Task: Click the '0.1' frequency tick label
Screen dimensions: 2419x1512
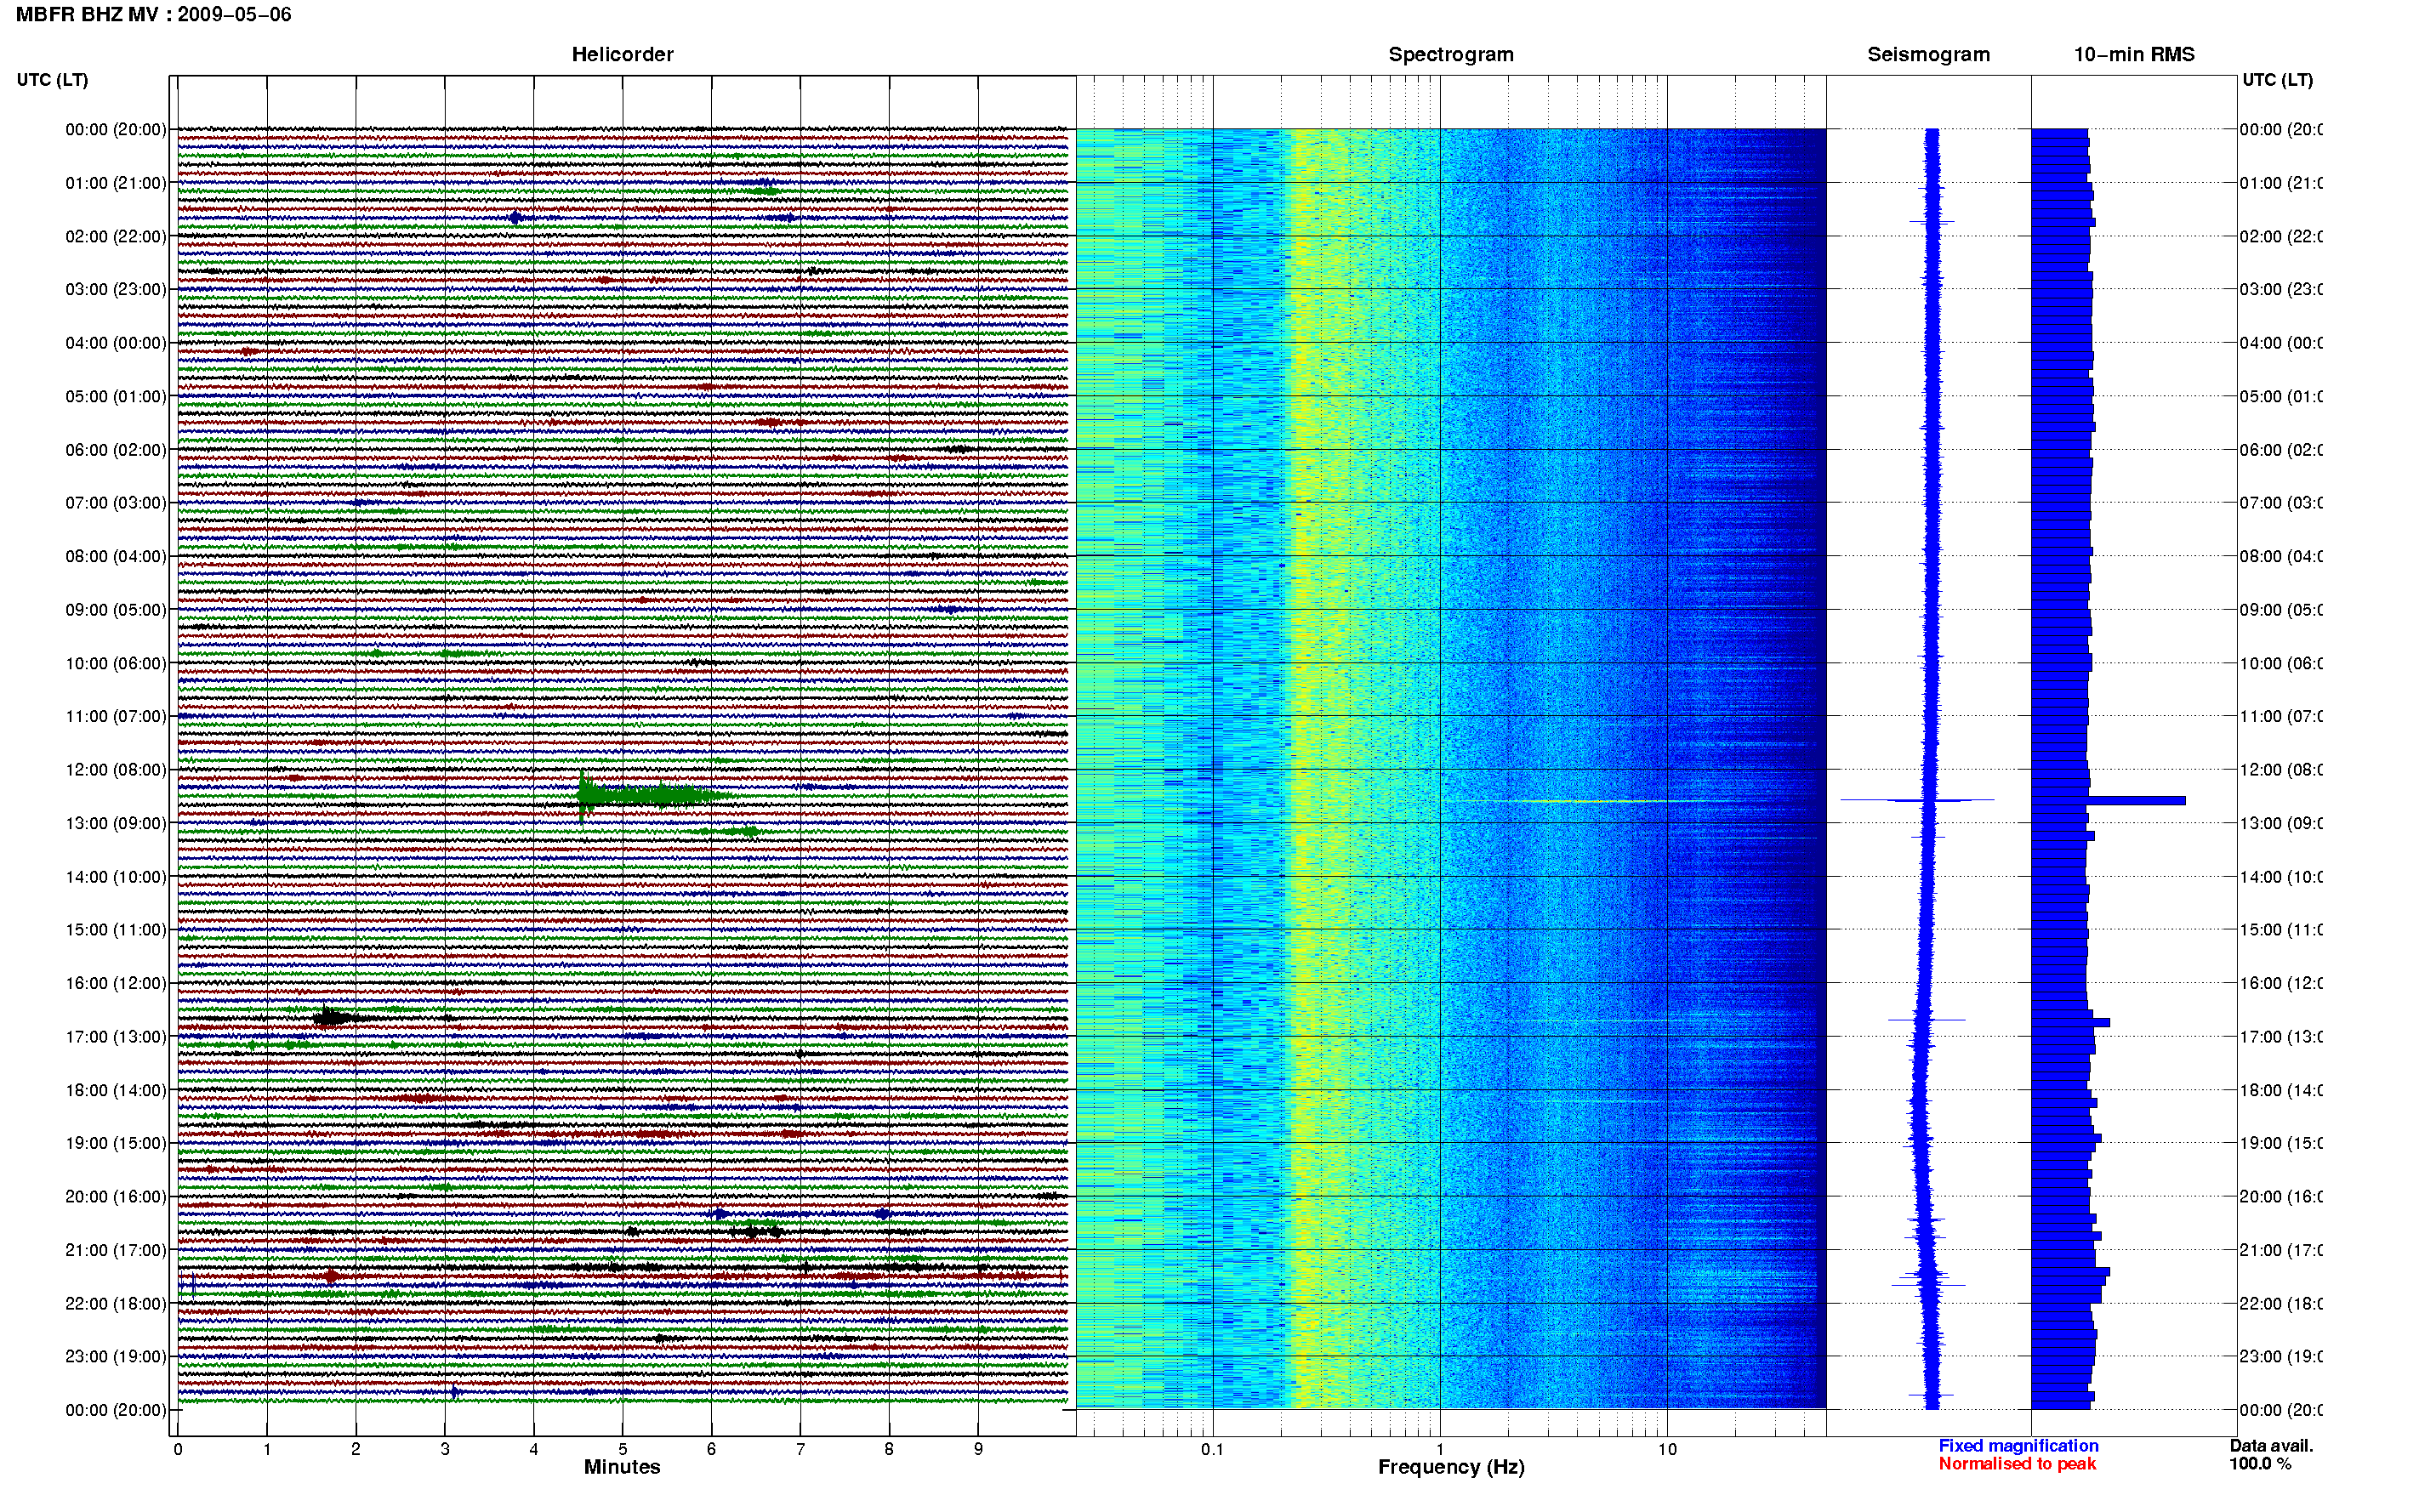Action: [x=1212, y=1449]
